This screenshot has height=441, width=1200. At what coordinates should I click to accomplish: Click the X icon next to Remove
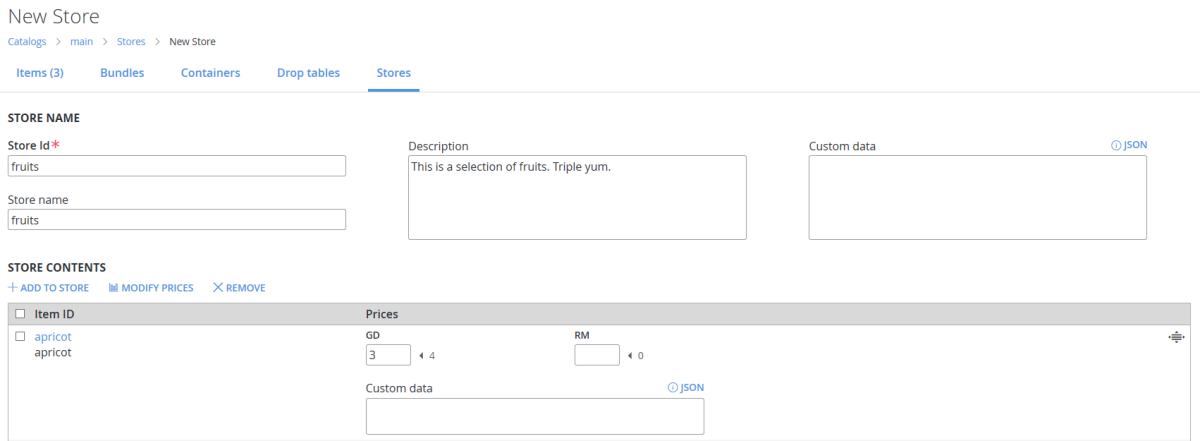coord(218,288)
